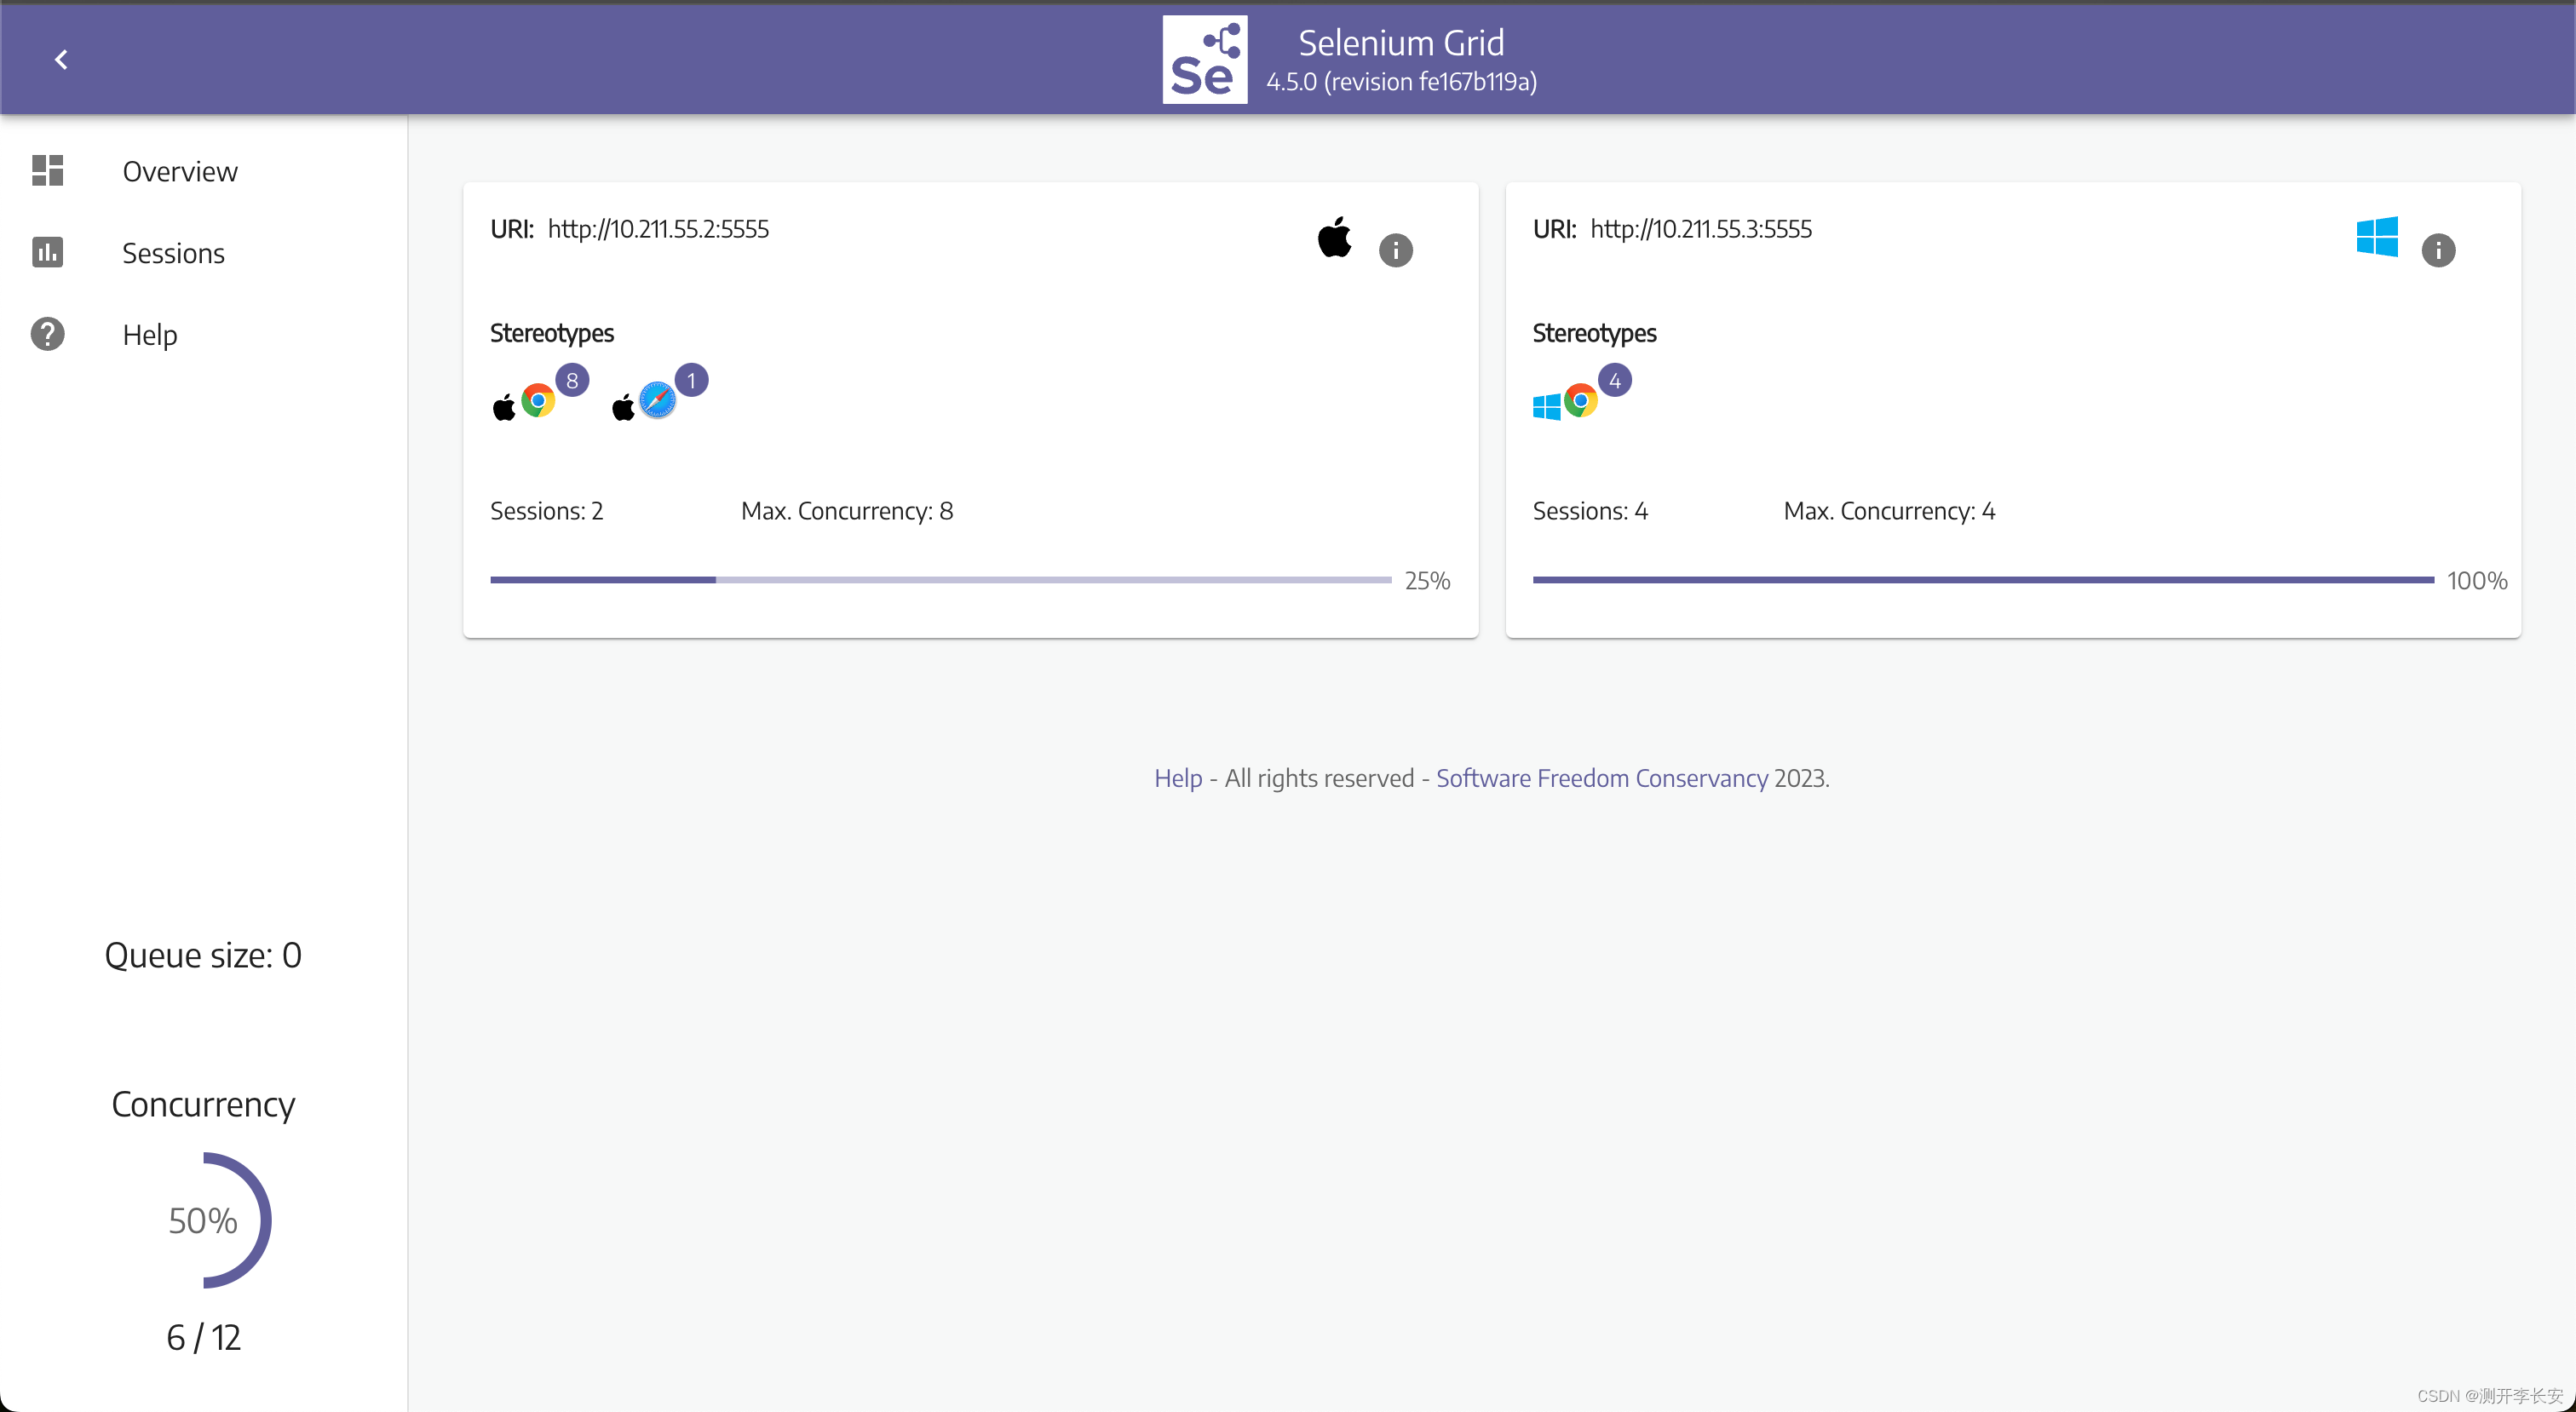Image resolution: width=2576 pixels, height=1412 pixels.
Task: Click 'Sessions: 2' on first node
Action: point(546,511)
